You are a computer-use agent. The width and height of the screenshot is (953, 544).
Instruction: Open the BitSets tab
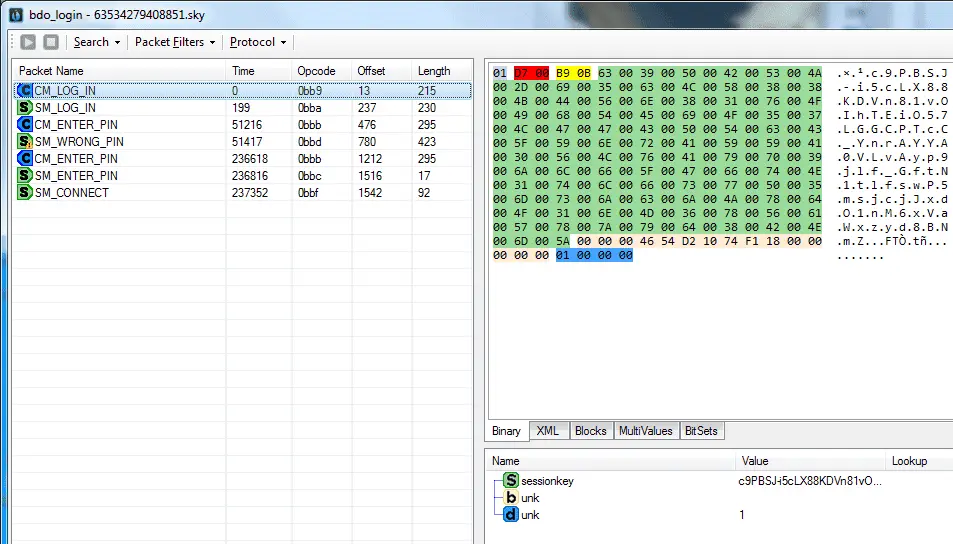pos(701,430)
